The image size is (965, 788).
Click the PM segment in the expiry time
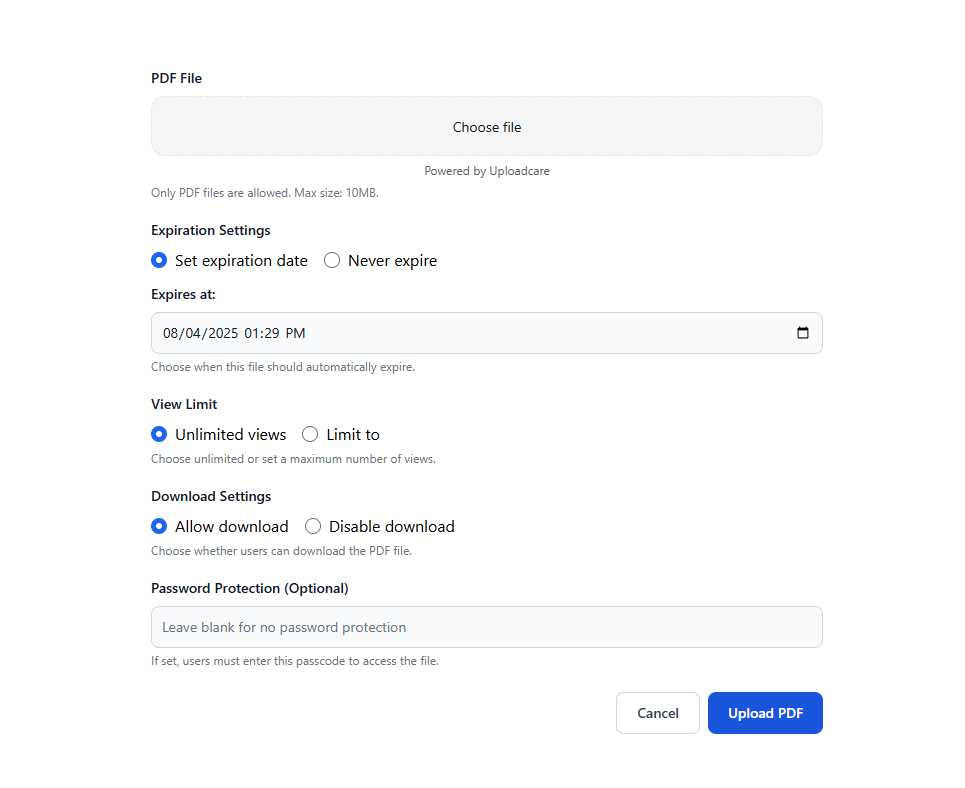(296, 333)
